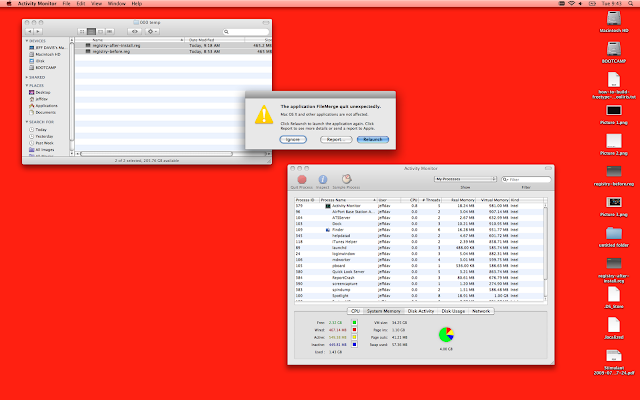Select BOOTCAMP drive icon on the desktop
640x400 pixels.
click(614, 49)
